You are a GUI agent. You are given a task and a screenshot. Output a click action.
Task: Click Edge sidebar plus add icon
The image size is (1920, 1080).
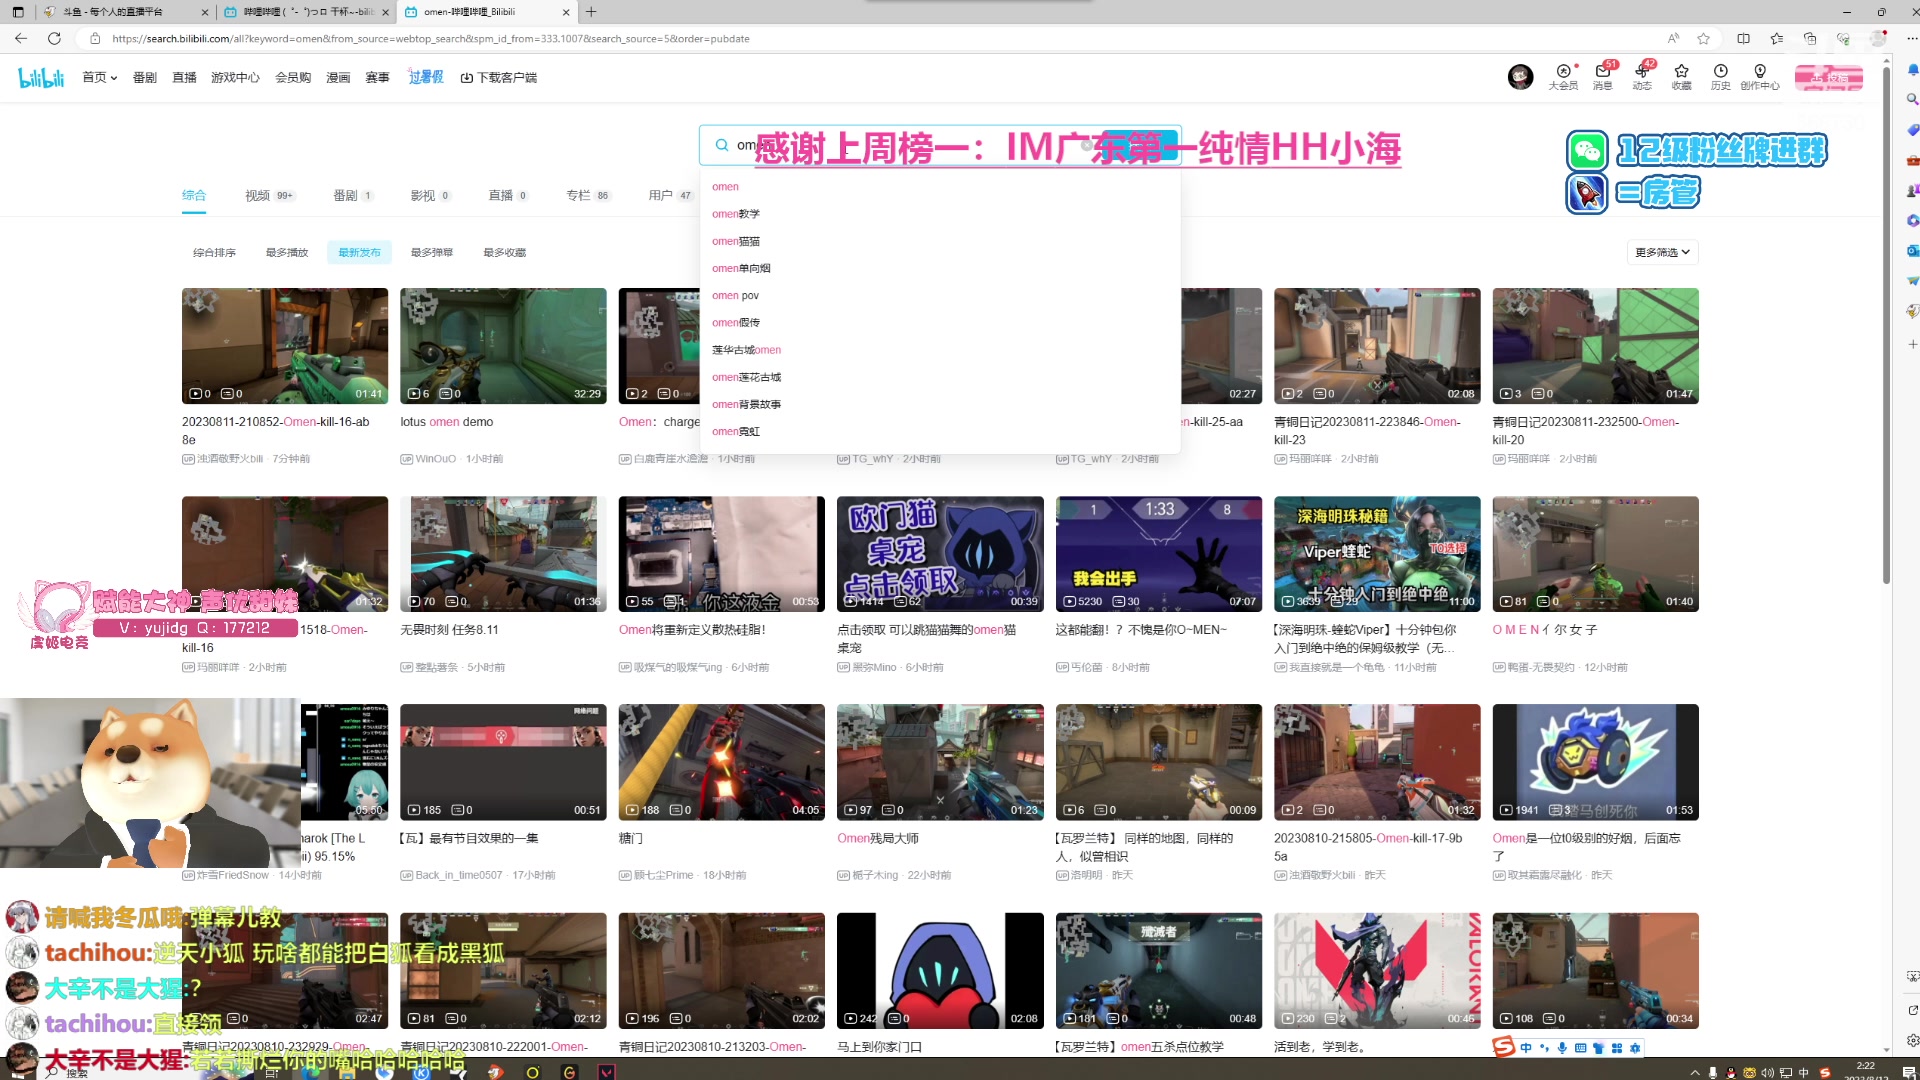[1912, 344]
